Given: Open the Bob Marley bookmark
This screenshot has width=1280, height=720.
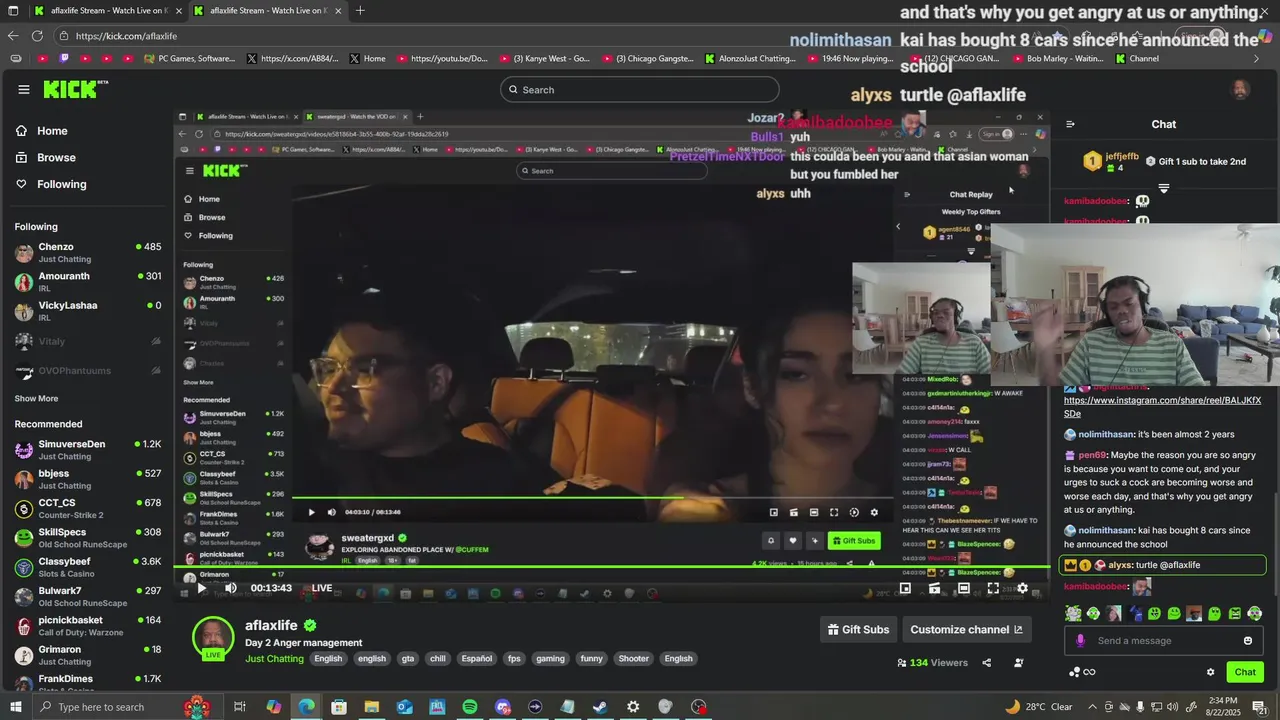Looking at the screenshot, I should (1056, 59).
